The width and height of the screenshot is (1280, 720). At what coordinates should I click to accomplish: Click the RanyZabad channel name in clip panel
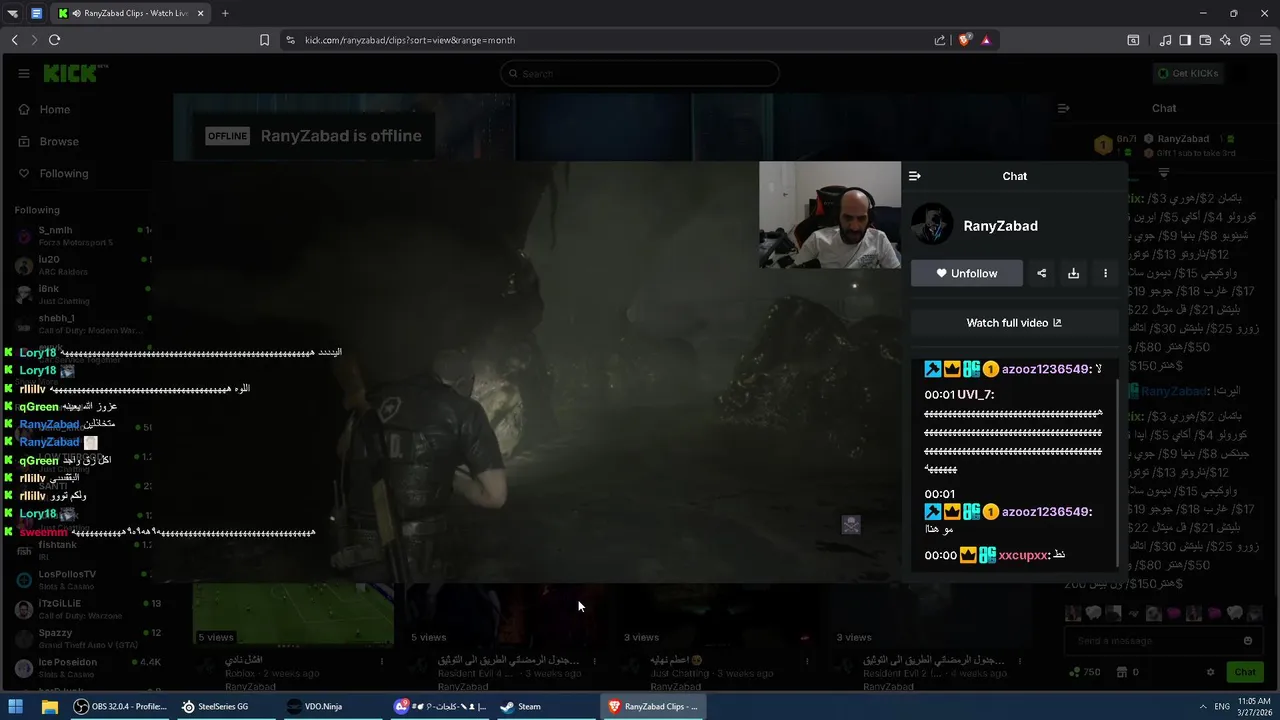(x=1000, y=226)
